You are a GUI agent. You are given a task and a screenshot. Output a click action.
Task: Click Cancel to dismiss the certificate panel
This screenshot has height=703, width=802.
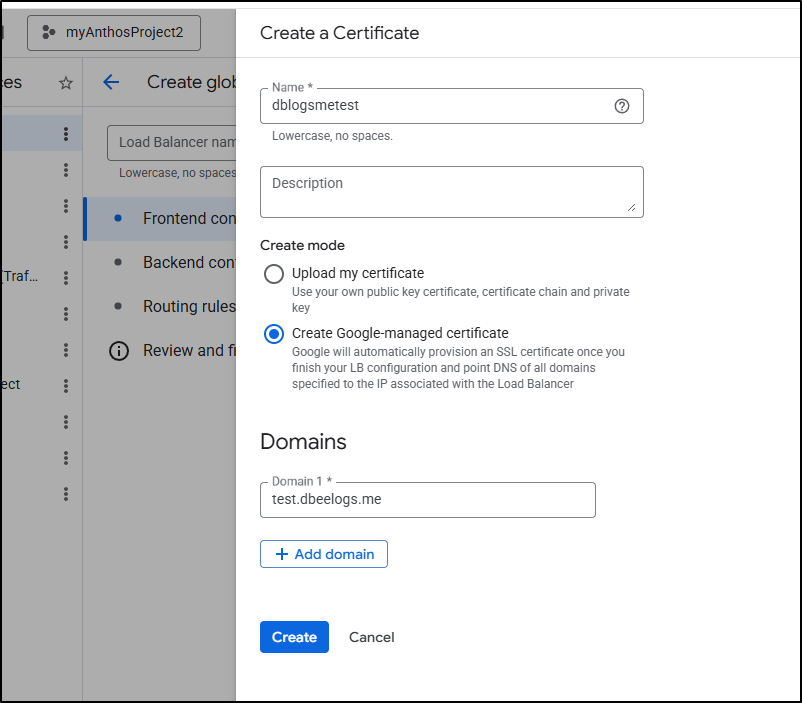tap(371, 637)
